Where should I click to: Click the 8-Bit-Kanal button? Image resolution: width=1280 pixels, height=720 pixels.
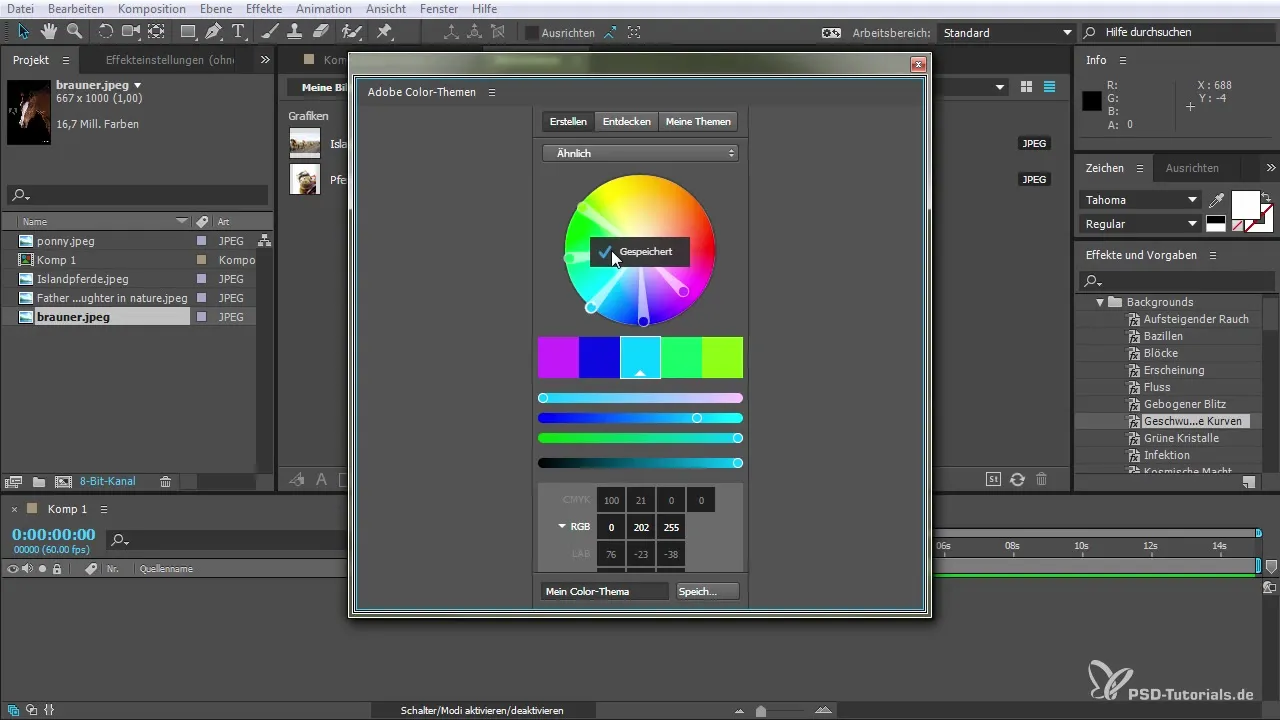[107, 481]
